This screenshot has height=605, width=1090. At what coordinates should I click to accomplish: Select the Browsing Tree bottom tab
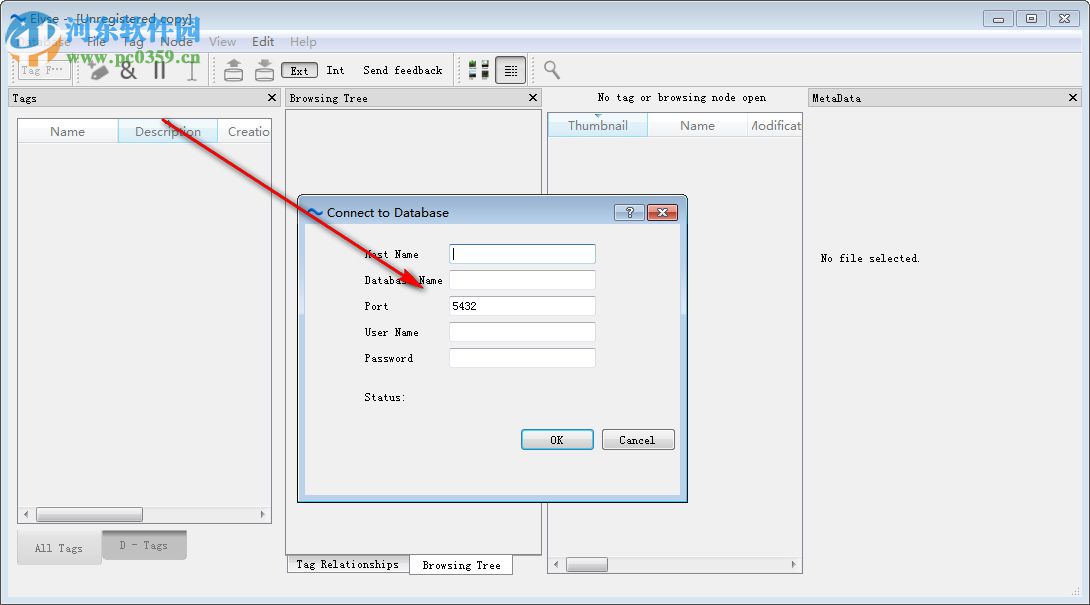462,565
